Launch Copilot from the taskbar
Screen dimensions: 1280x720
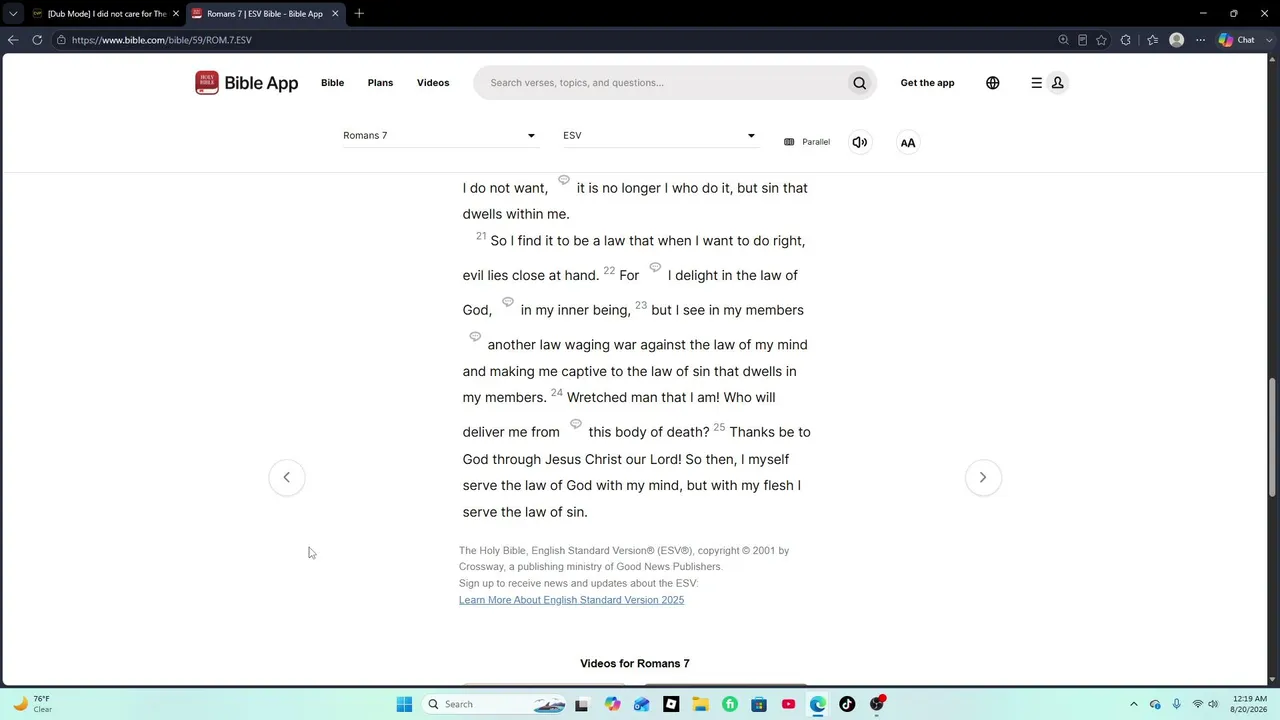(x=612, y=704)
